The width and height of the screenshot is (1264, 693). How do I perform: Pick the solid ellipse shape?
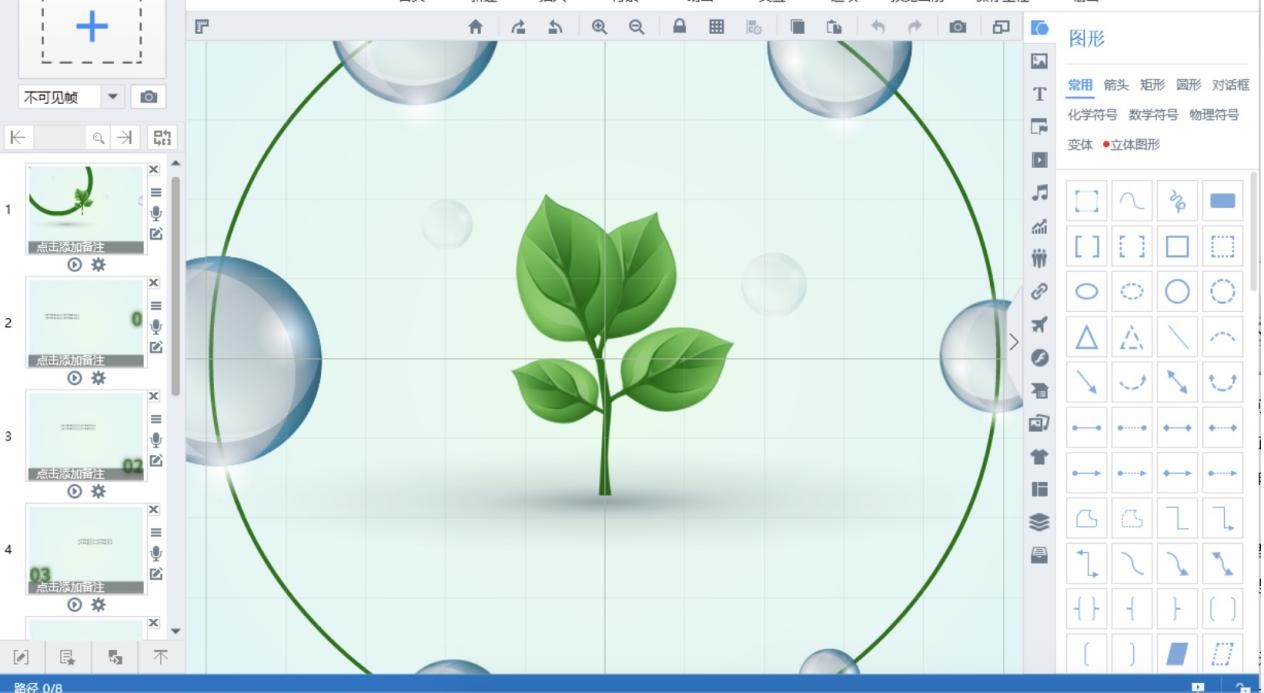[1087, 291]
